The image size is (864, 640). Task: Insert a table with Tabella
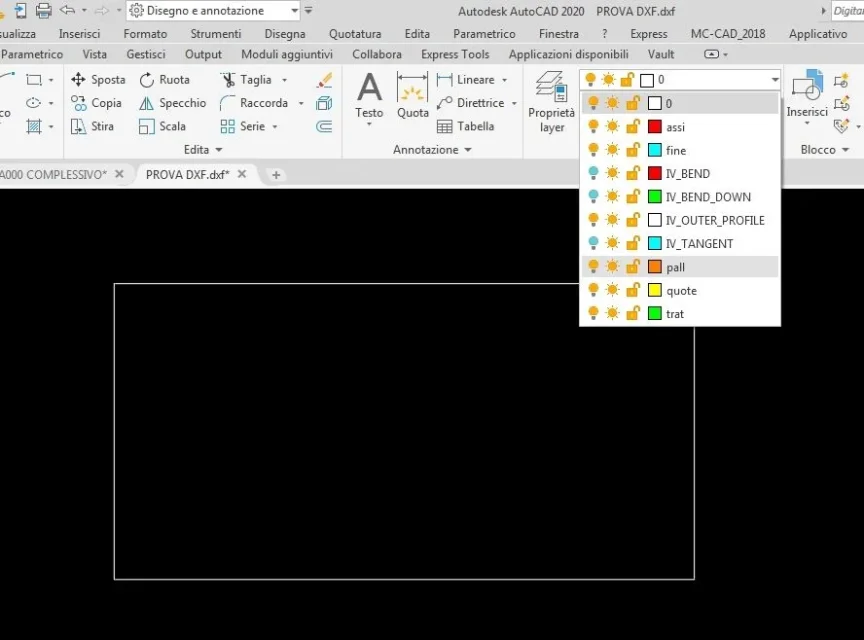tap(465, 126)
